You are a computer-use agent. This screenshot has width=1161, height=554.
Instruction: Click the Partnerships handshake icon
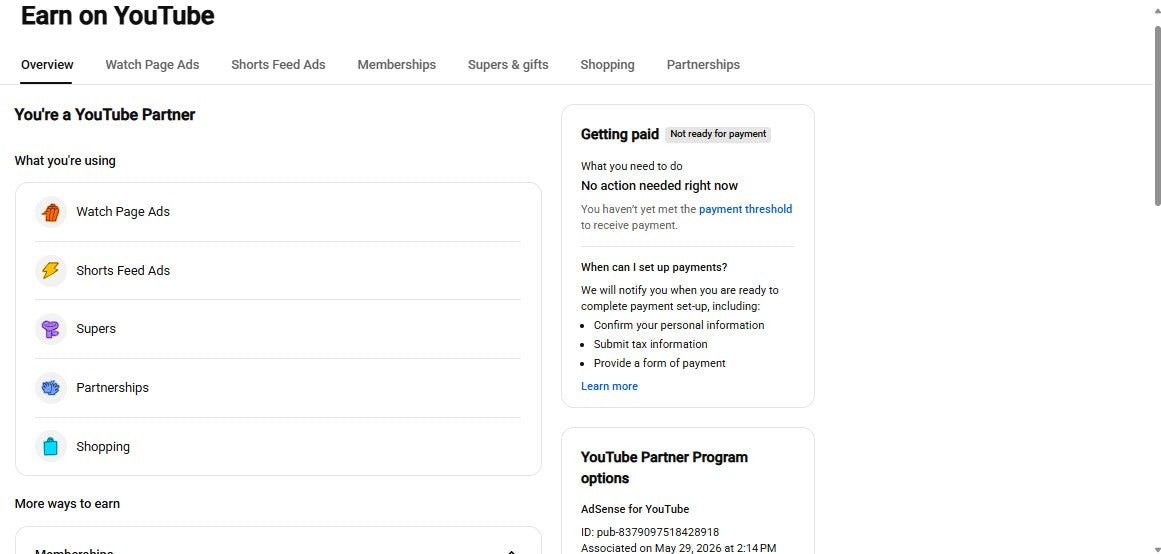coord(50,387)
